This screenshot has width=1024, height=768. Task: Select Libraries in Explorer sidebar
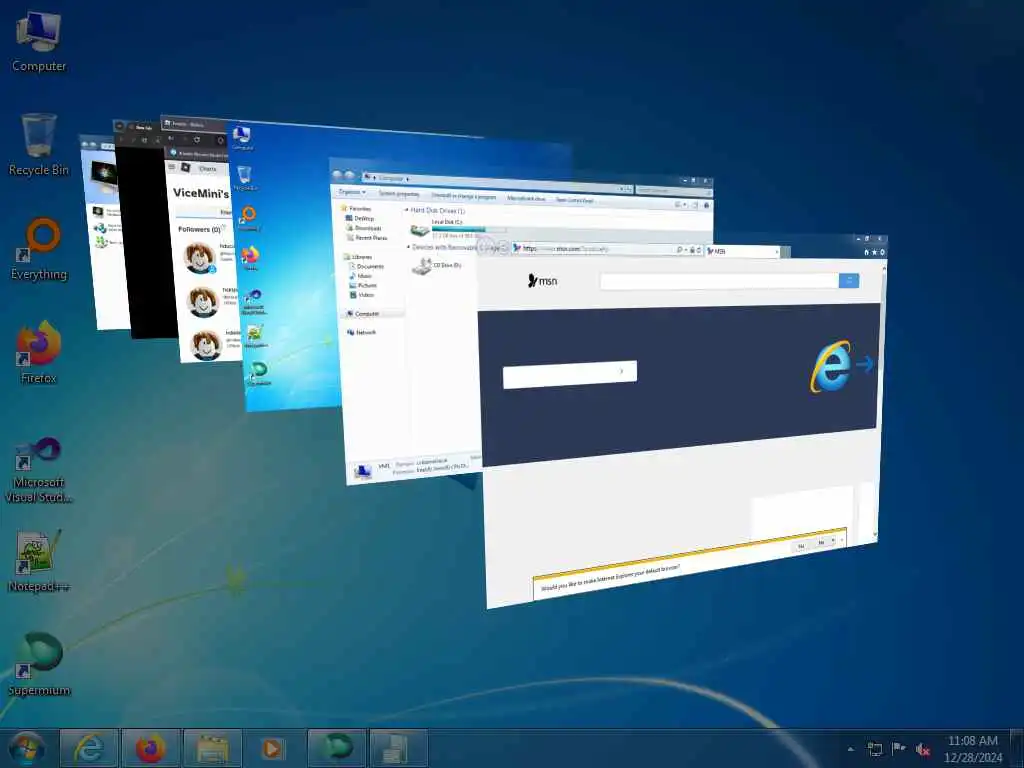pyautogui.click(x=358, y=257)
